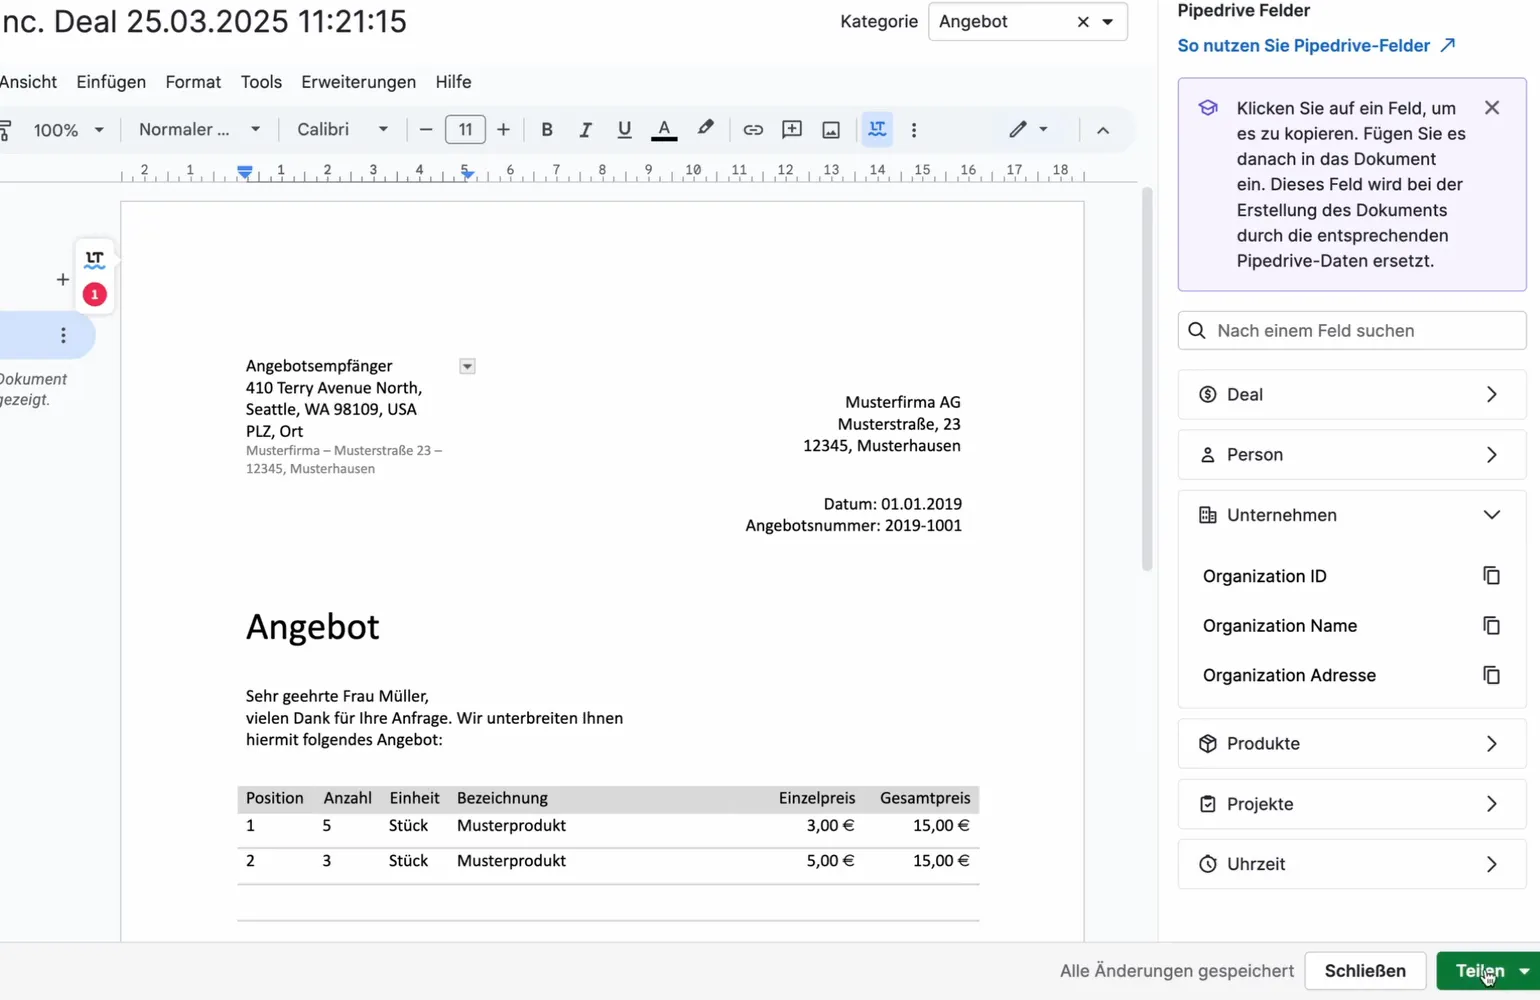Open the highlight color tool

[x=706, y=129]
